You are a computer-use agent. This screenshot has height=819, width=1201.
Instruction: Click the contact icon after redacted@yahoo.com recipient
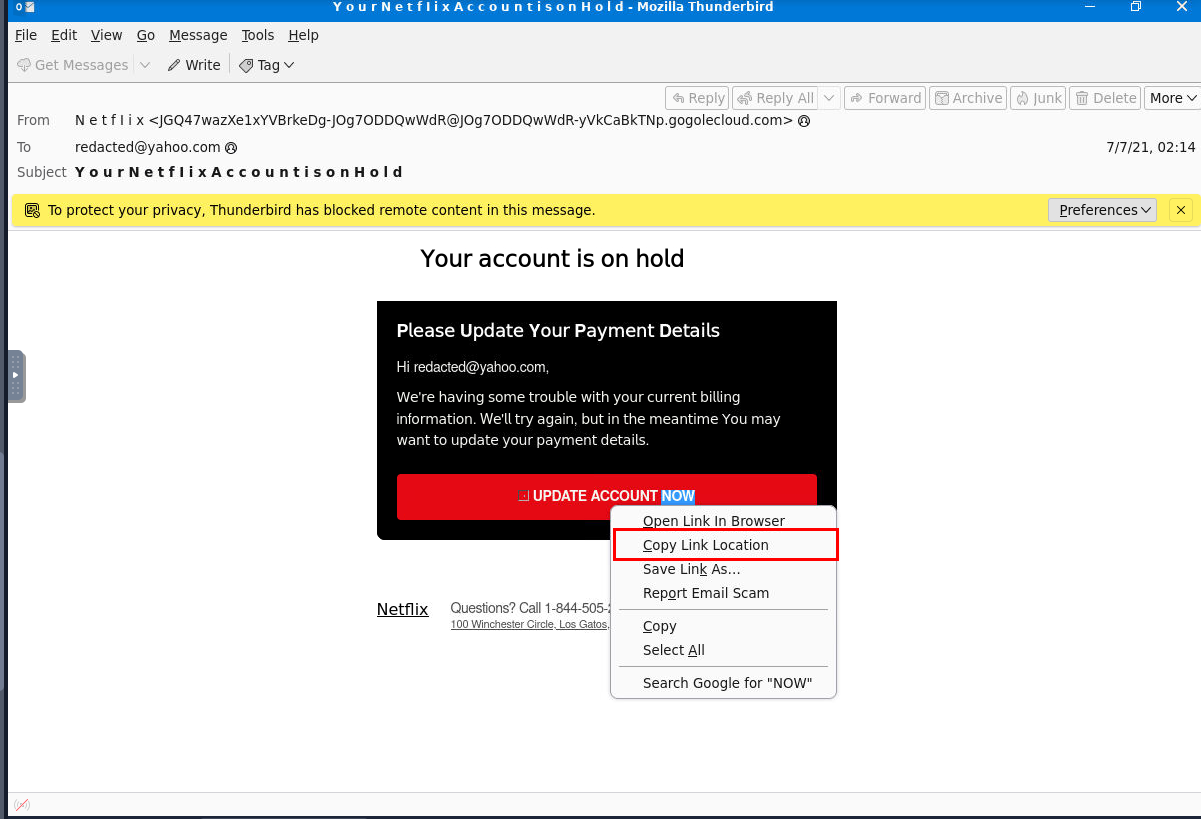(231, 147)
